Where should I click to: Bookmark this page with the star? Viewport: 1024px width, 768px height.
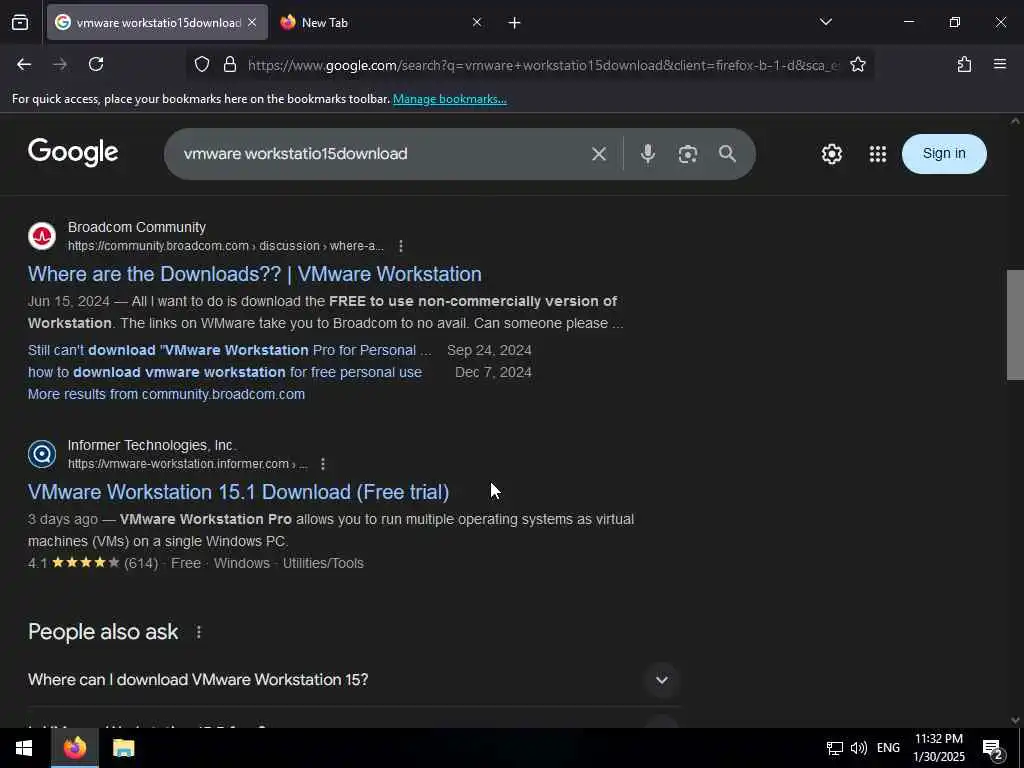857,64
